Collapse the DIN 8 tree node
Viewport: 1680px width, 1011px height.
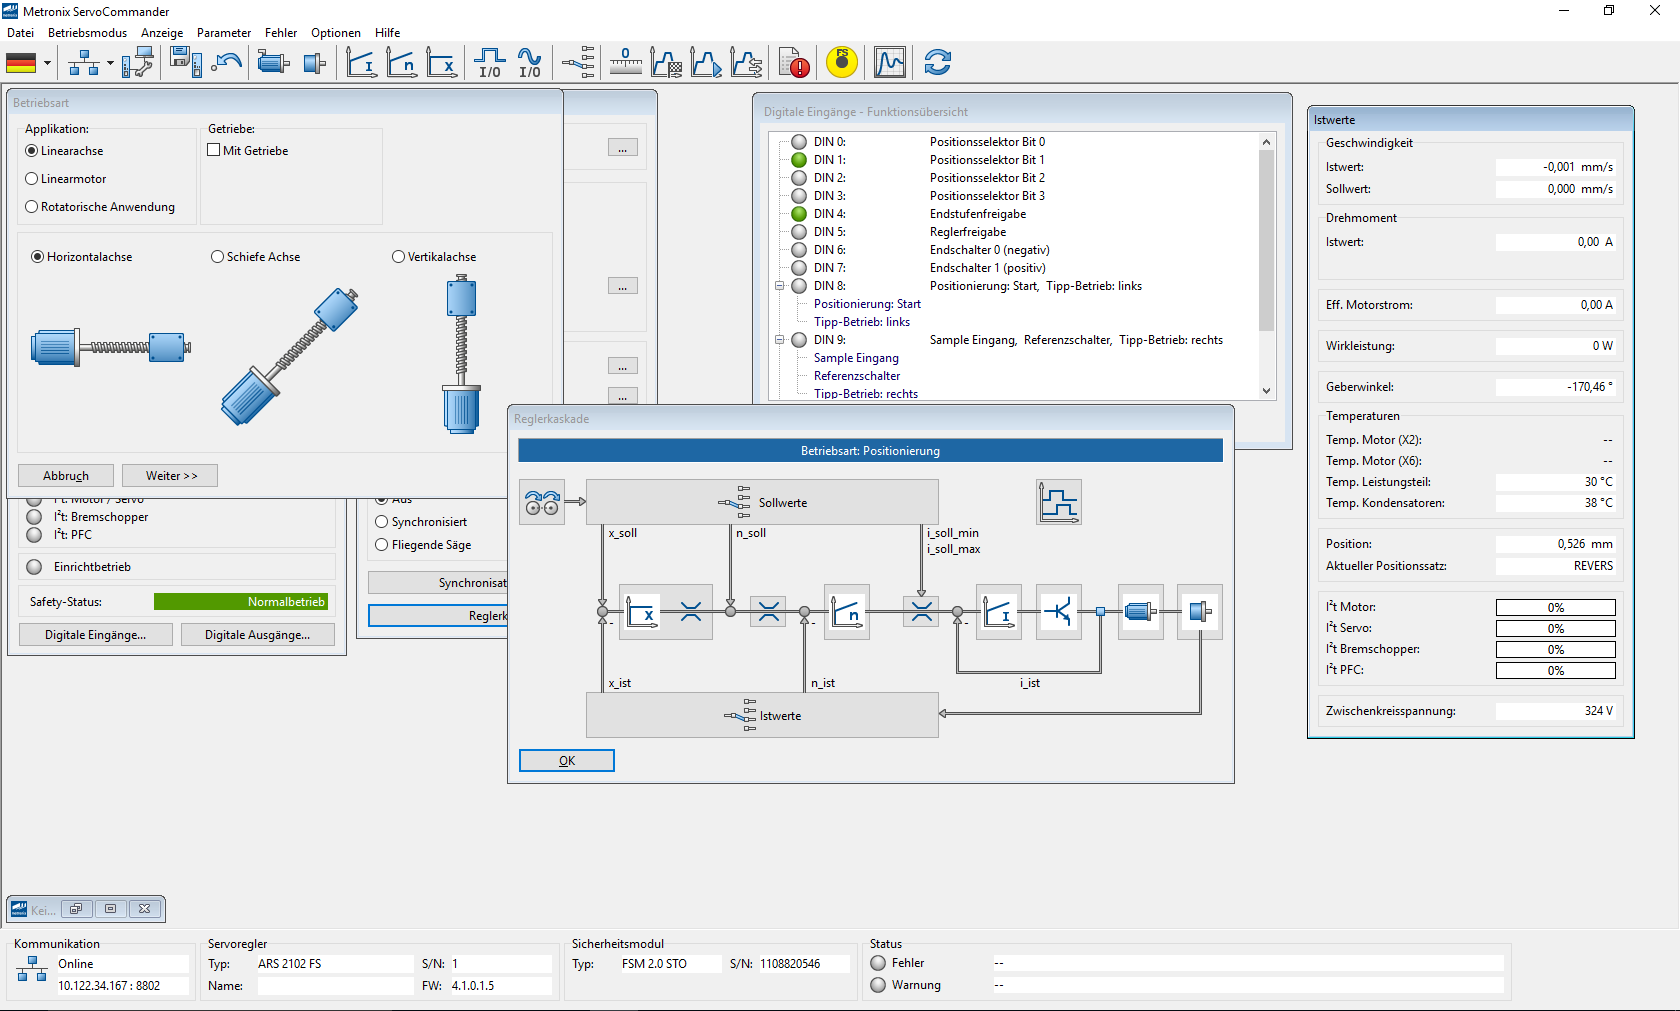[780, 286]
